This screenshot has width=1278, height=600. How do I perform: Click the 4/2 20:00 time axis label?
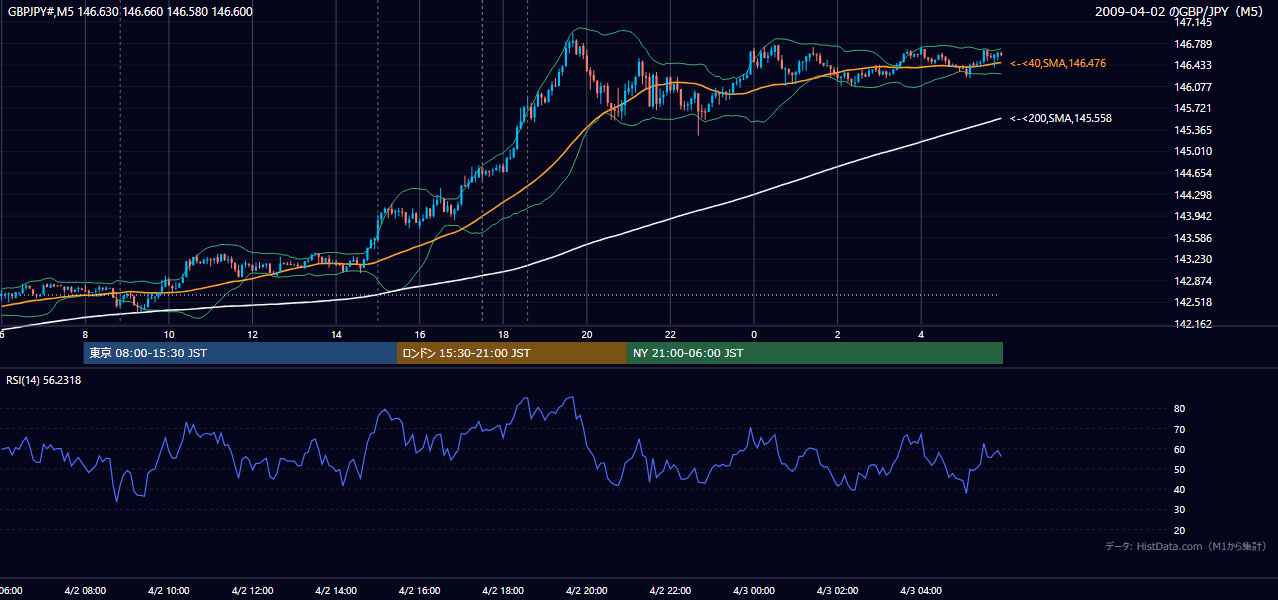click(587, 591)
